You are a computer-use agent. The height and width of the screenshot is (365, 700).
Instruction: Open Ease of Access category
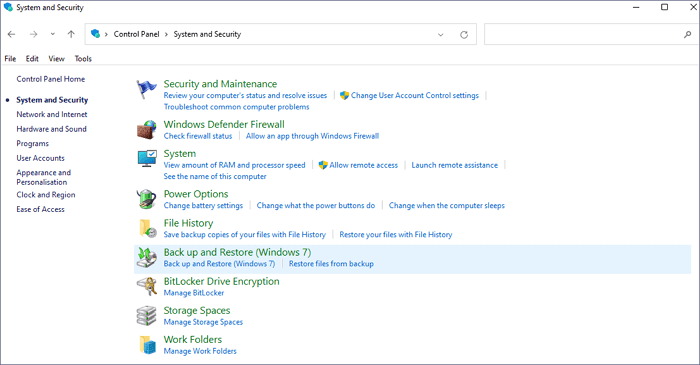point(41,209)
